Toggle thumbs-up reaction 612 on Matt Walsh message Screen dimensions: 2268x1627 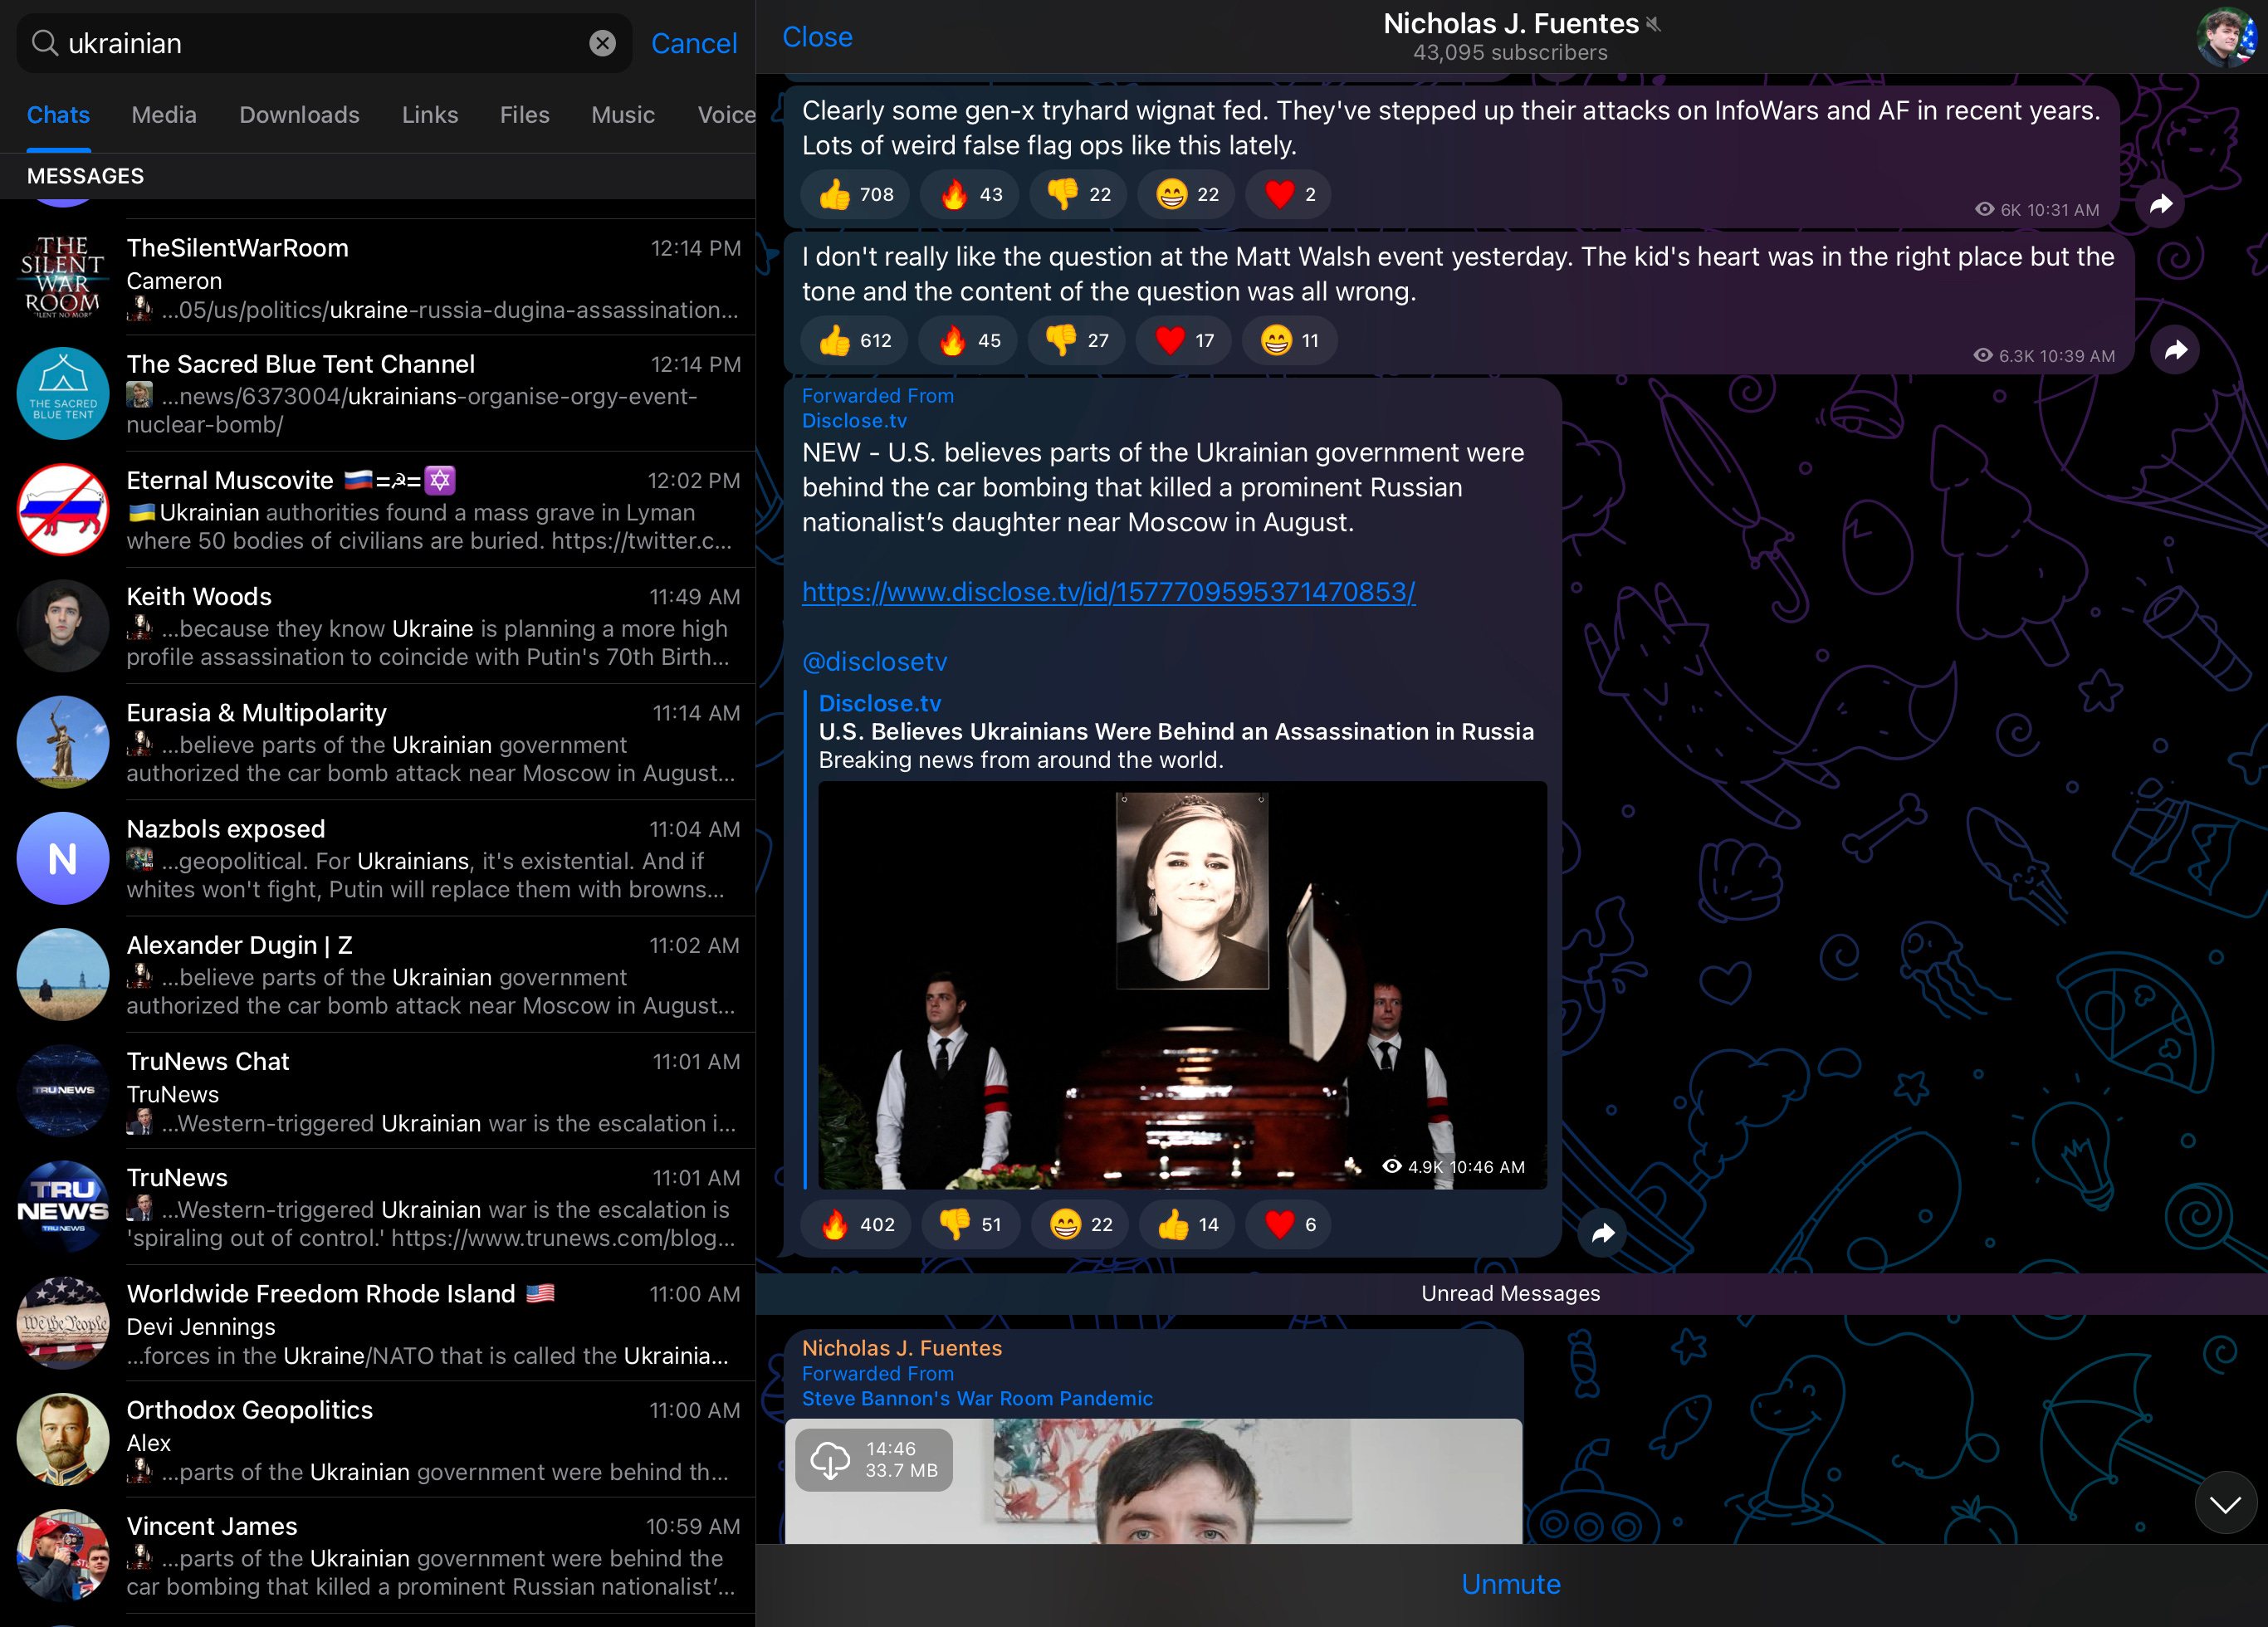point(854,340)
